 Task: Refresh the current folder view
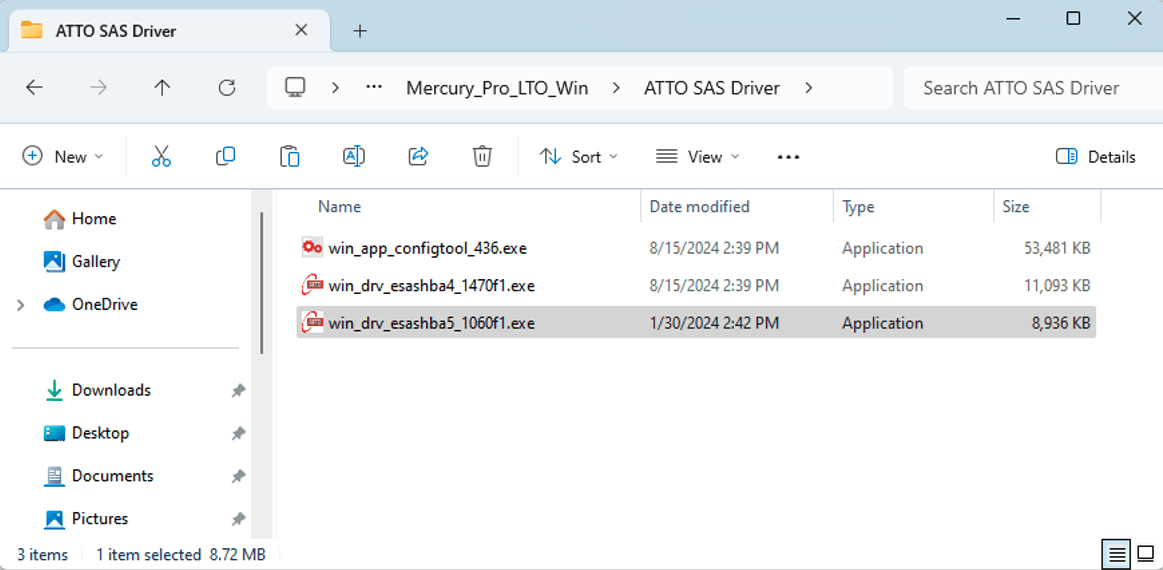pos(227,88)
